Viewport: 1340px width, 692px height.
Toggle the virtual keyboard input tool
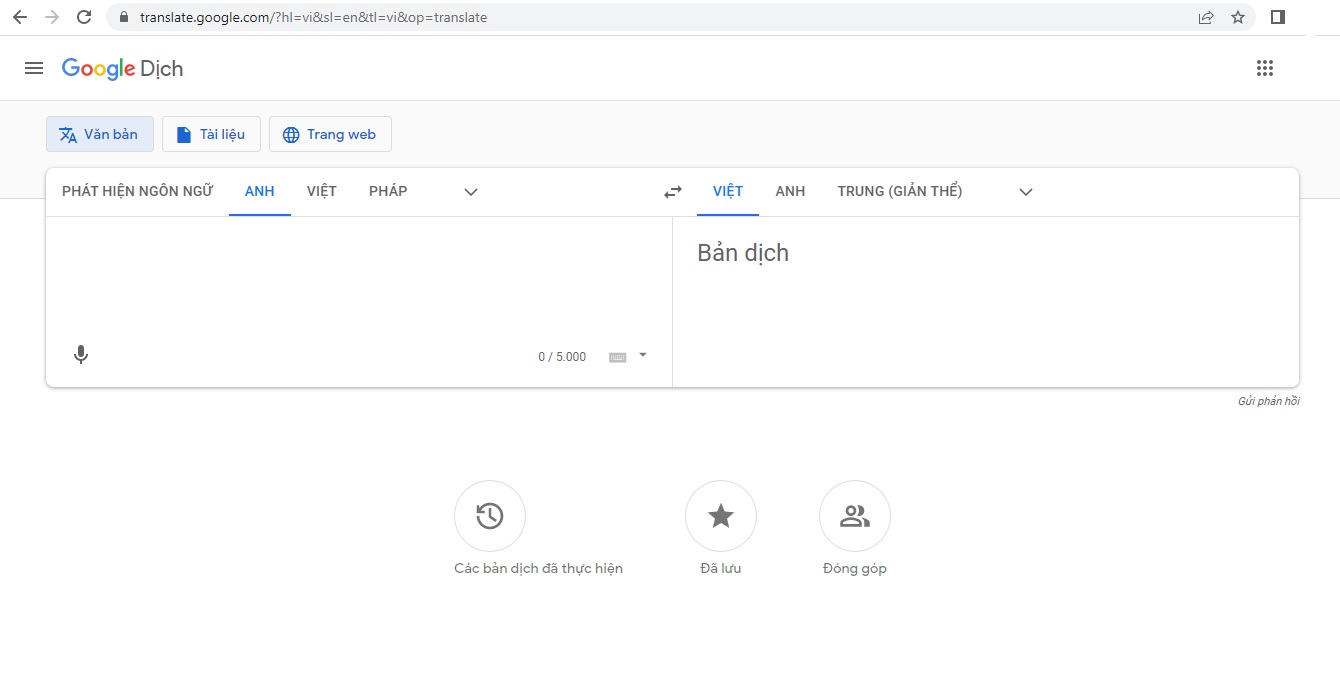pyautogui.click(x=618, y=357)
